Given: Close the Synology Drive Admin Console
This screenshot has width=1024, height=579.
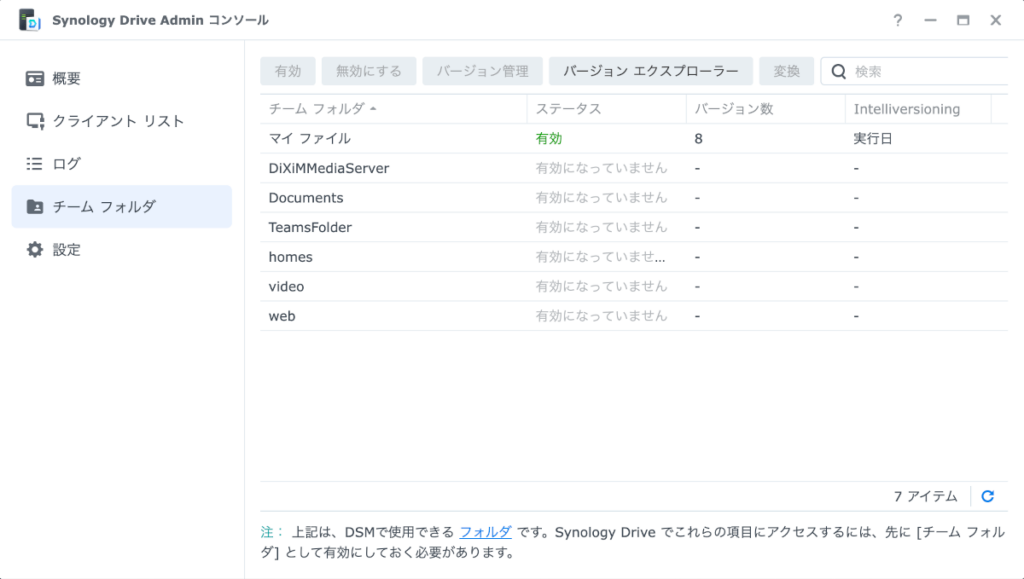Looking at the screenshot, I should (x=995, y=20).
